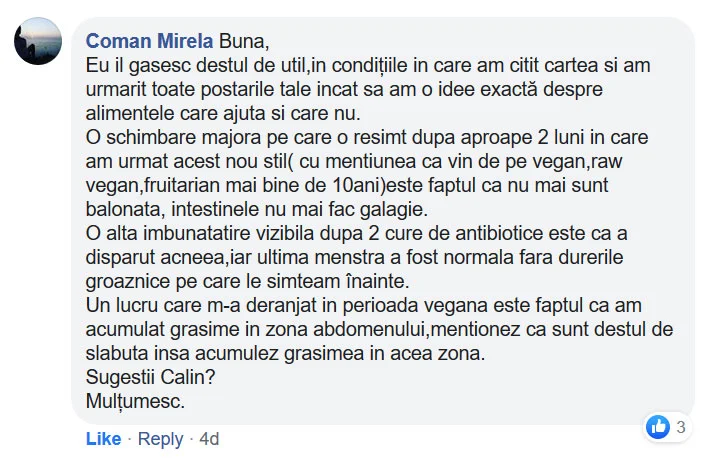This screenshot has height=459, width=714.
Task: Like Coman Mirela's comment
Action: (103, 439)
